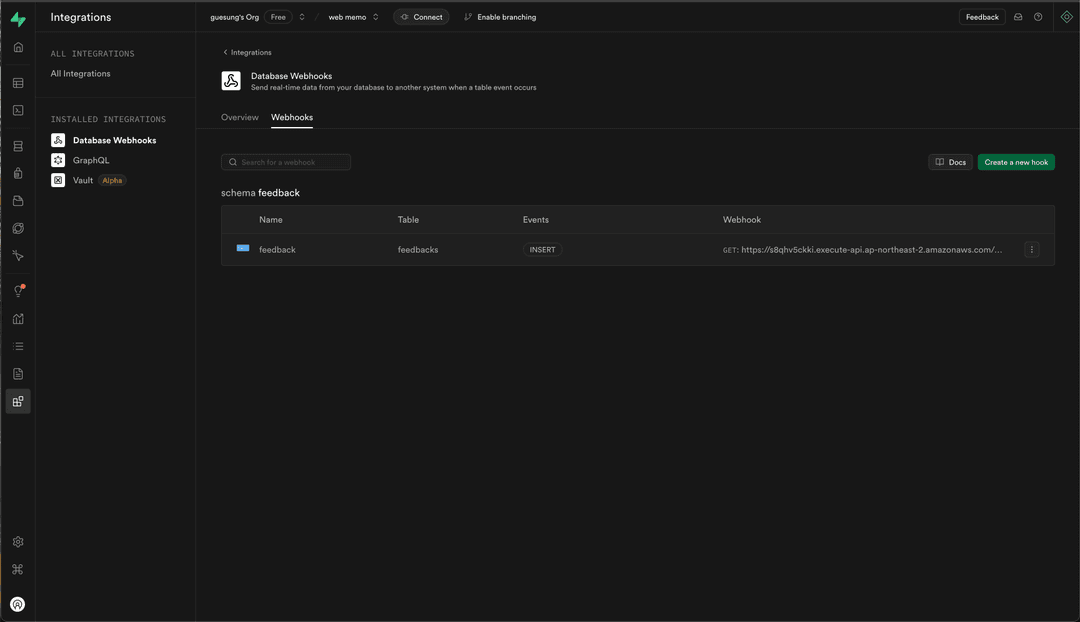Viewport: 1080px width, 622px height.
Task: Open Project Settings gear icon
Action: [18, 542]
